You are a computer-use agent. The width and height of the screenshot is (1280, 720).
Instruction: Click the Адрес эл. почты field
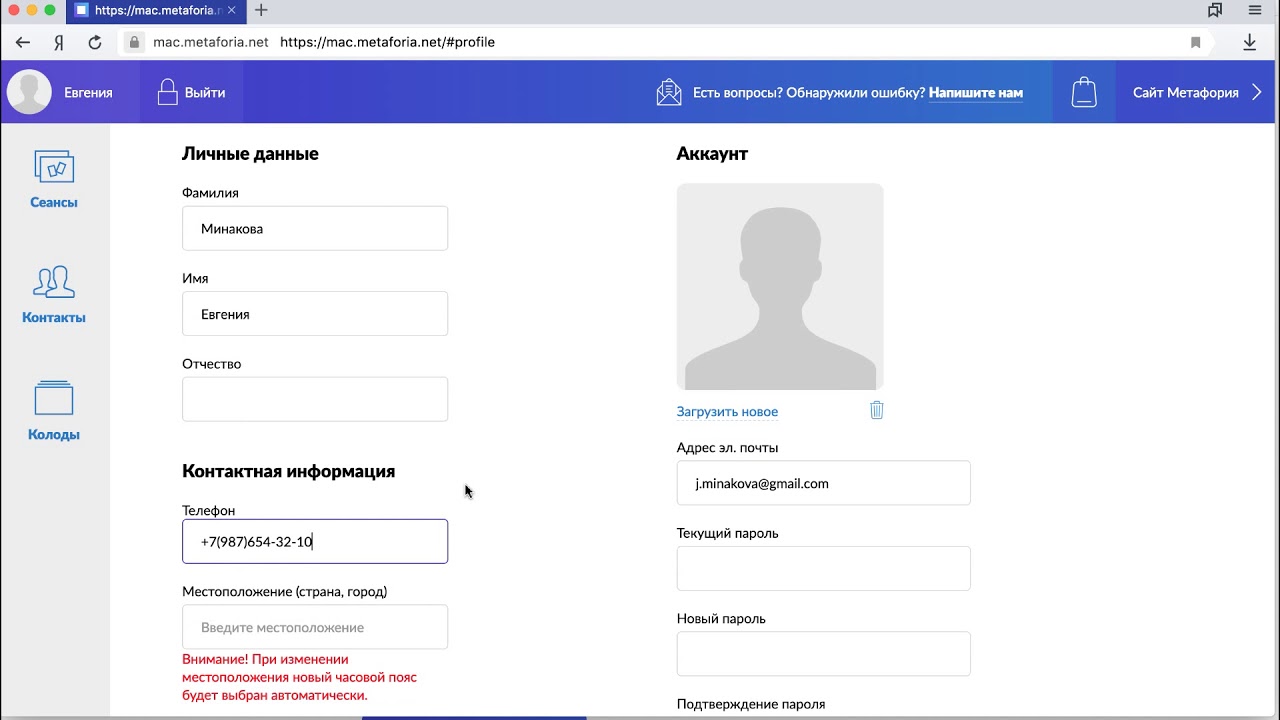[x=824, y=483]
